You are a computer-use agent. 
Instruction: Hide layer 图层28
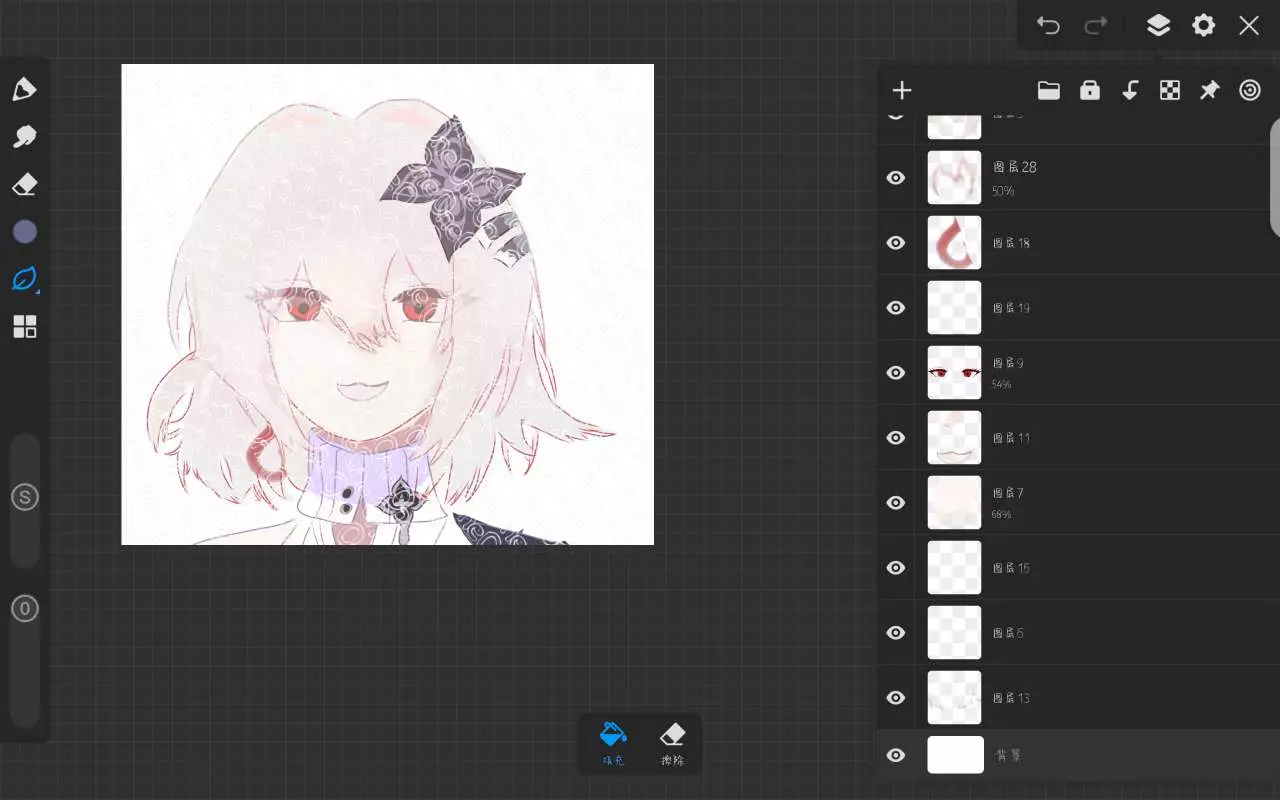click(x=896, y=178)
